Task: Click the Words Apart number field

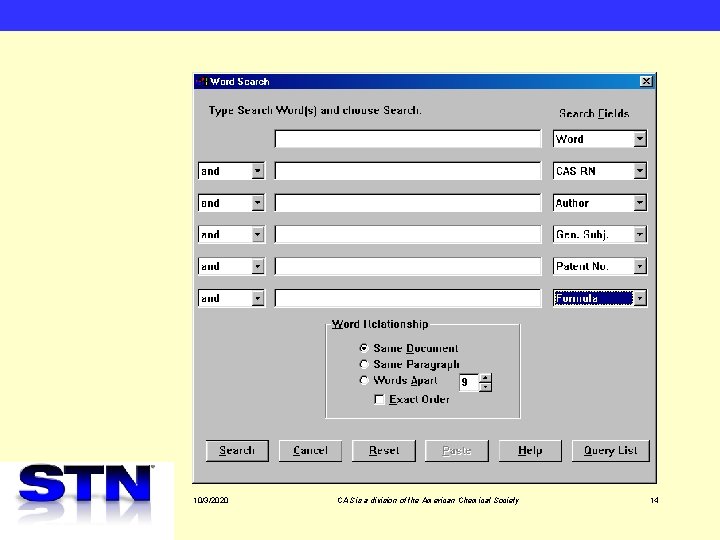Action: [x=469, y=382]
